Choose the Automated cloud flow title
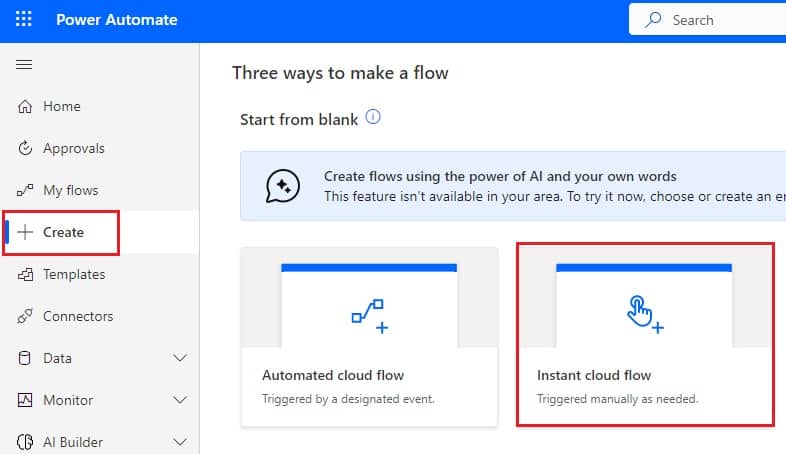The width and height of the screenshot is (786, 454). coord(333,375)
